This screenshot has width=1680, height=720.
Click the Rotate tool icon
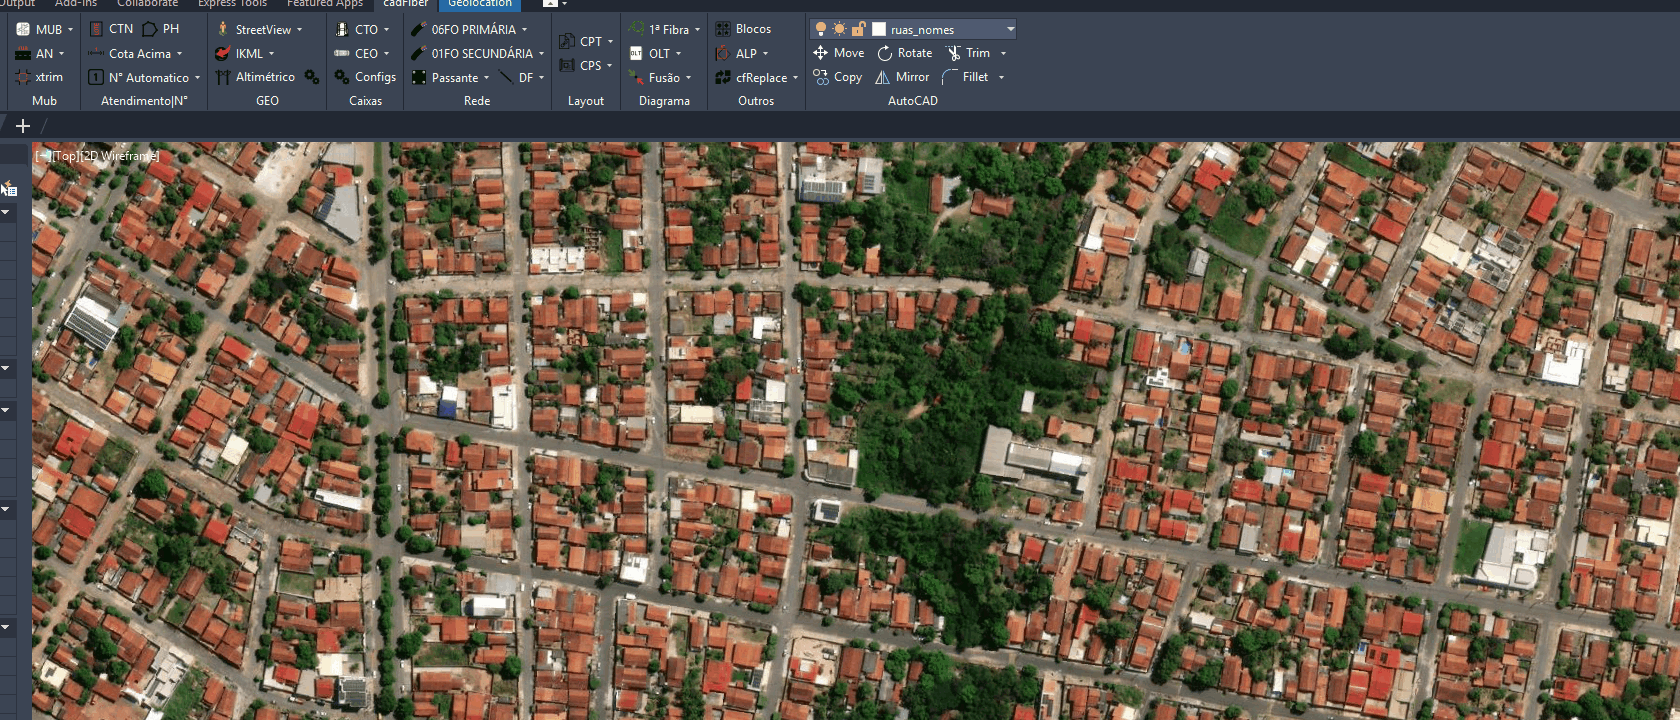tap(885, 53)
